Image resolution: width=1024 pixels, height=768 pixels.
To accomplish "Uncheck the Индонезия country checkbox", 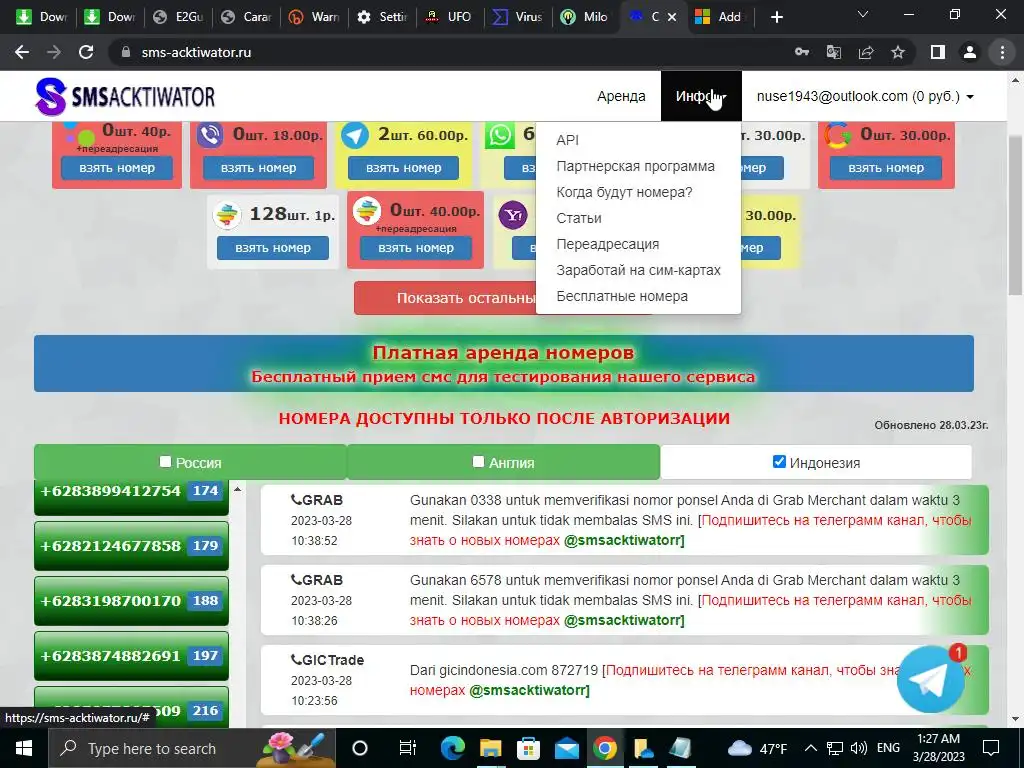I will click(779, 462).
